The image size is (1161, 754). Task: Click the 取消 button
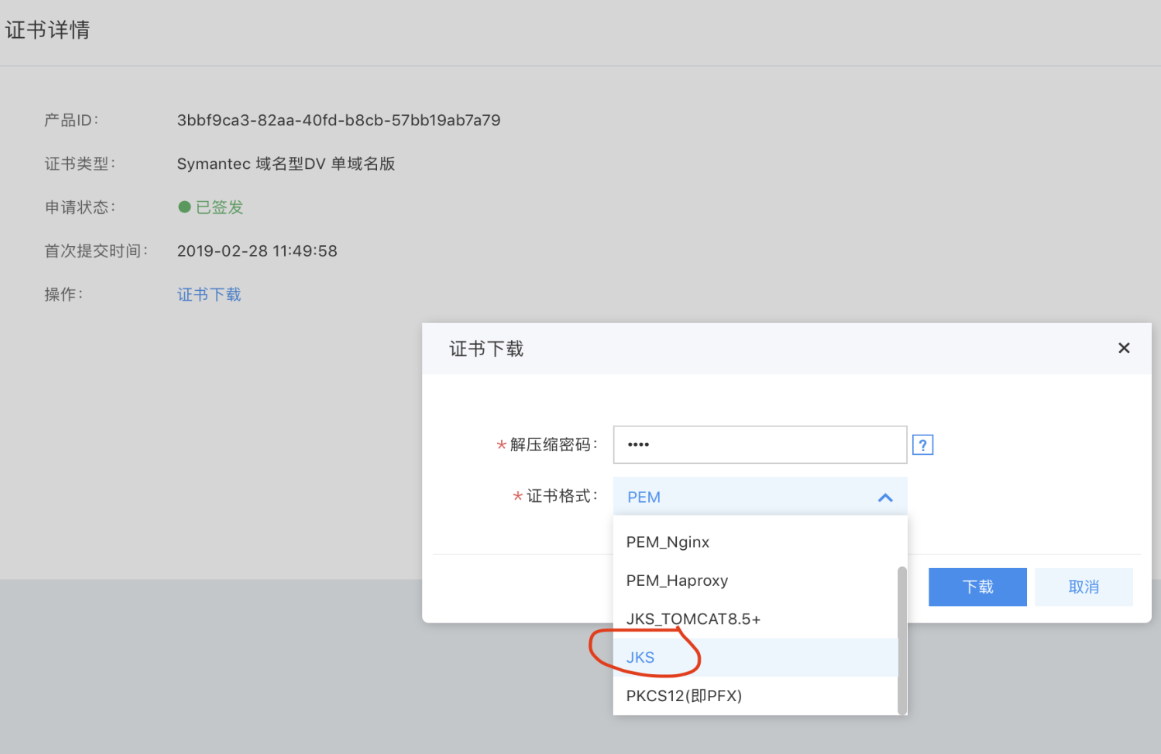click(x=1083, y=587)
